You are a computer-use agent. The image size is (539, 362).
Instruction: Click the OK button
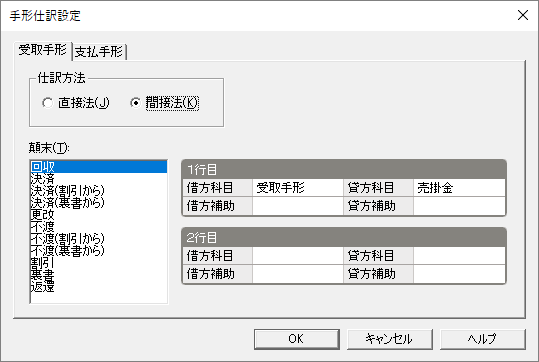point(297,339)
